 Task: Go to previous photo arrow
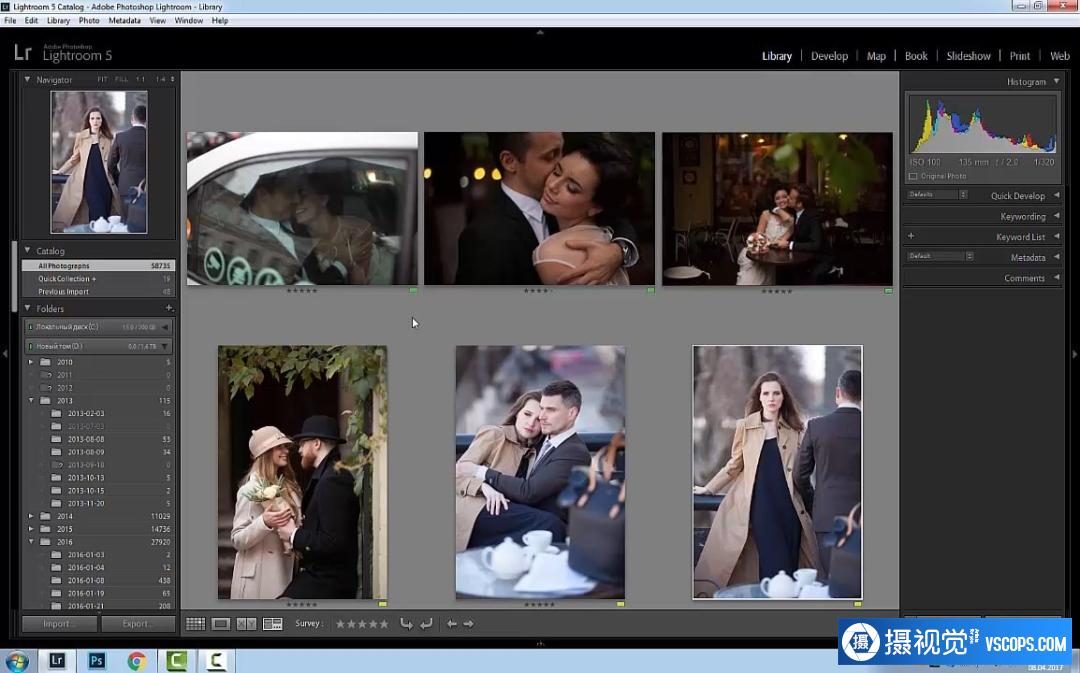point(451,624)
